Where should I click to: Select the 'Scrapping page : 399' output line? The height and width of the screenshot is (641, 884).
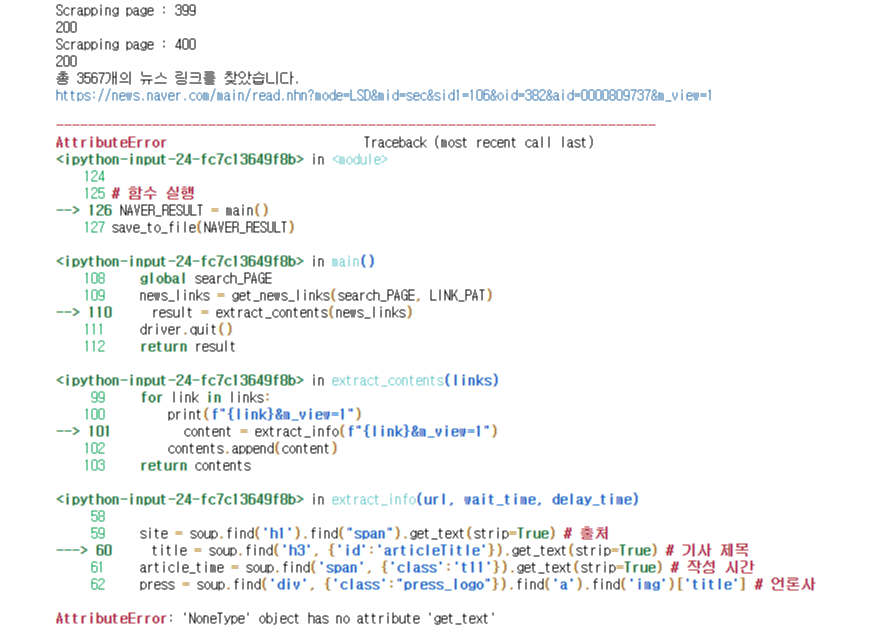(126, 11)
